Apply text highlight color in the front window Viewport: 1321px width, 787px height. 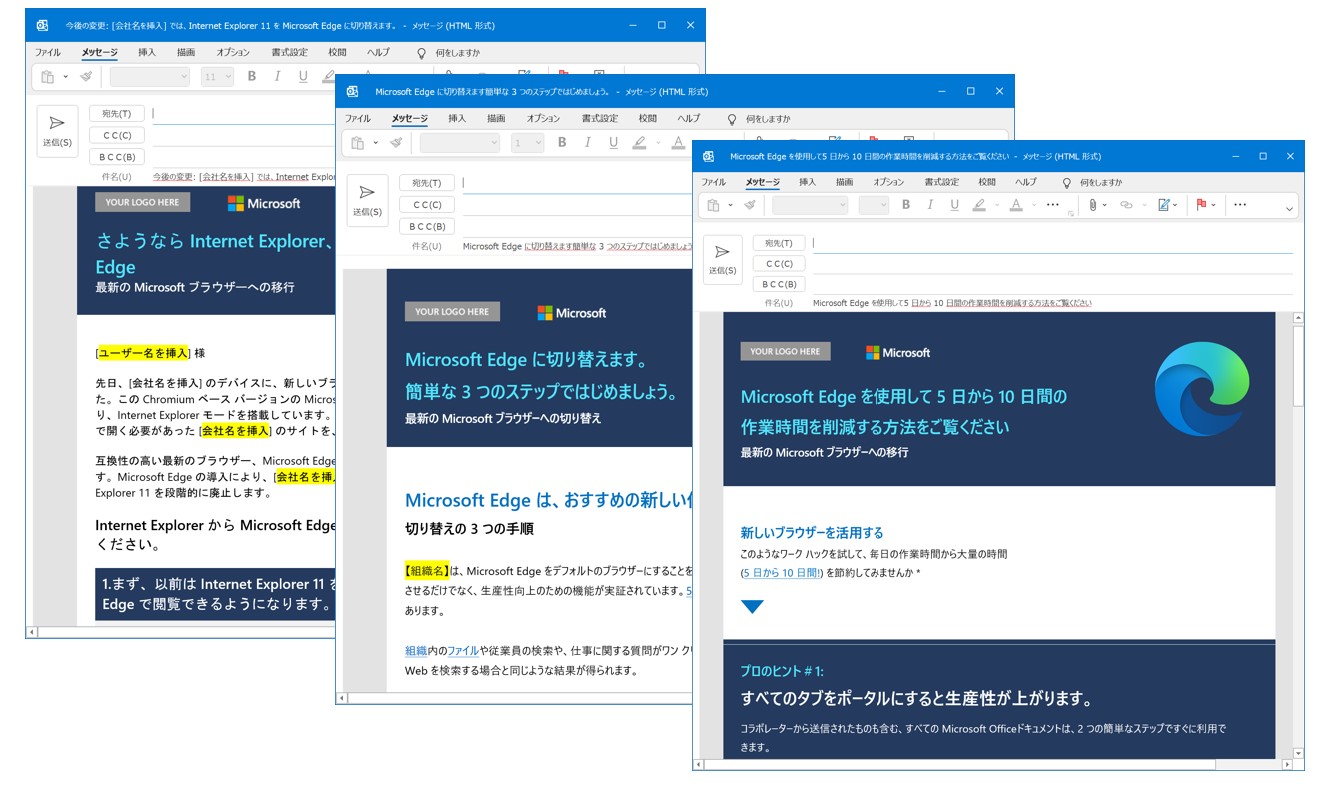coord(979,205)
